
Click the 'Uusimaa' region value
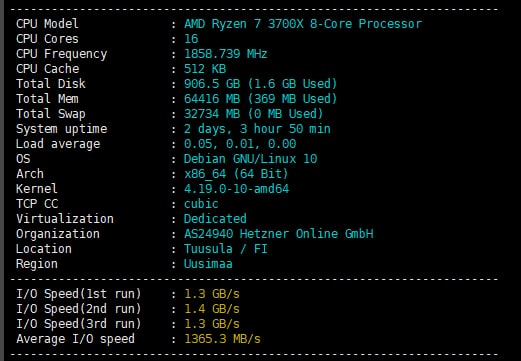click(x=208, y=264)
